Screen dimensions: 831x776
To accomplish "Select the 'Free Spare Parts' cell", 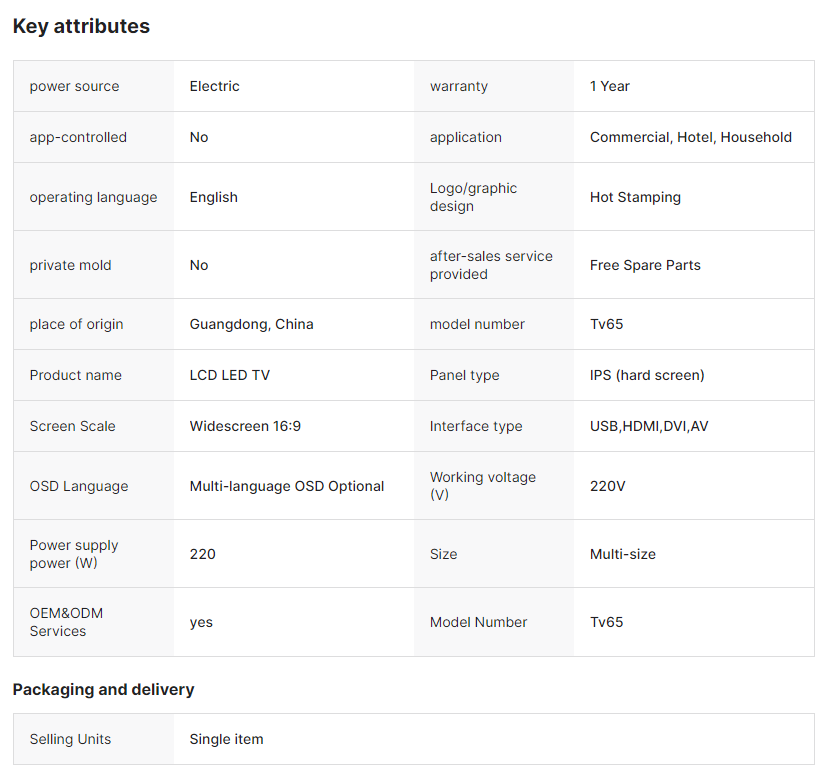I will 645,265.
